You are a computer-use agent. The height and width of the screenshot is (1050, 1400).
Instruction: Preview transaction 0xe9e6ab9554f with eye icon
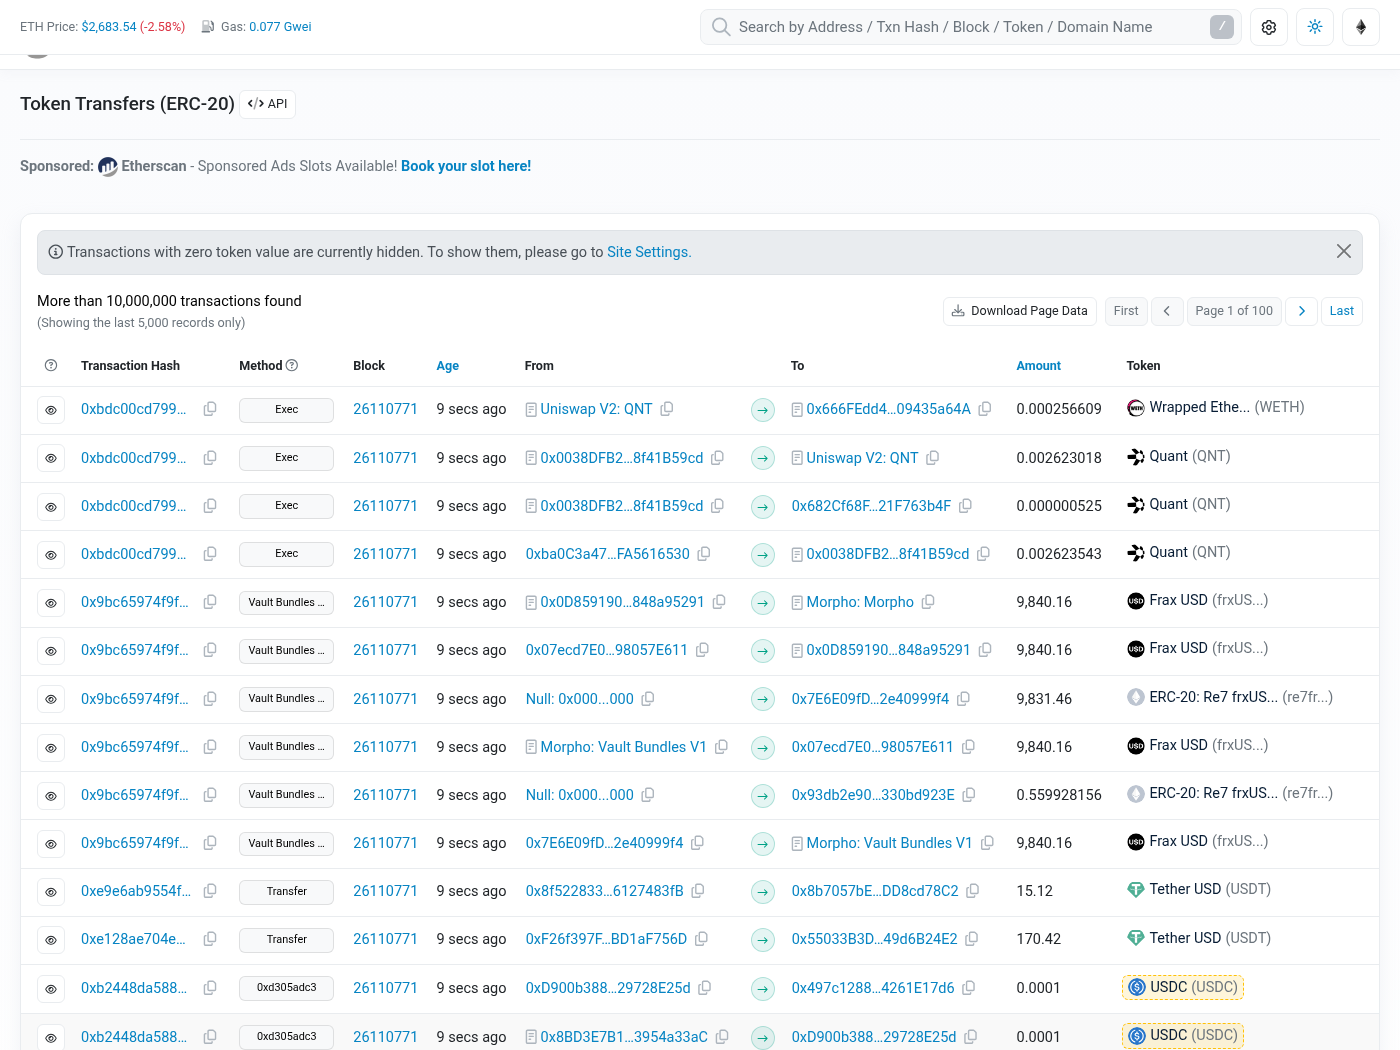(x=51, y=892)
